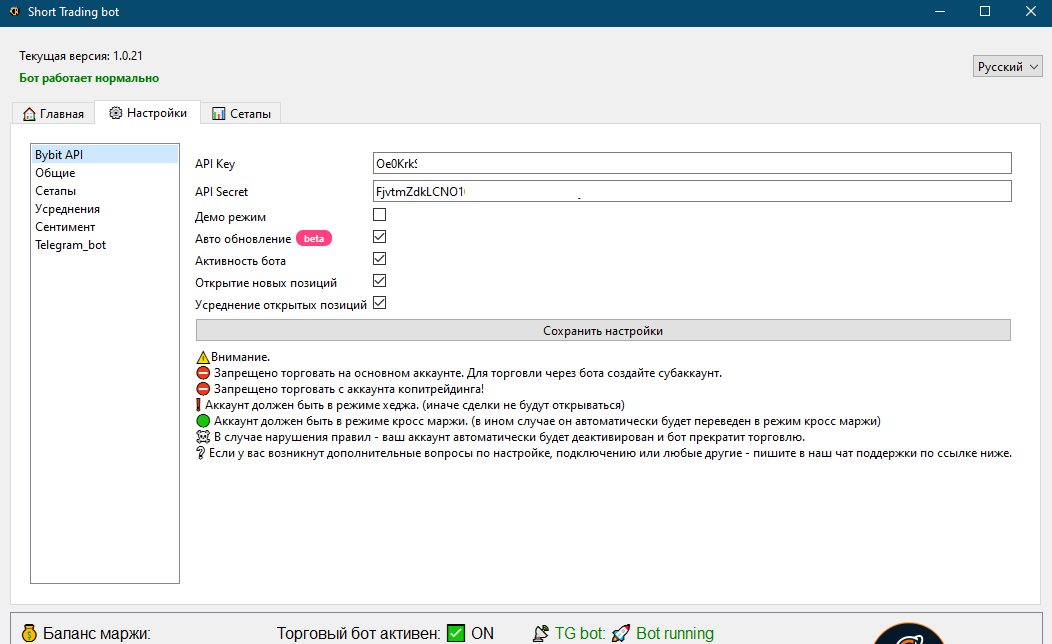Maximize the Short Trading bot window
The height and width of the screenshot is (644, 1052).
point(985,11)
